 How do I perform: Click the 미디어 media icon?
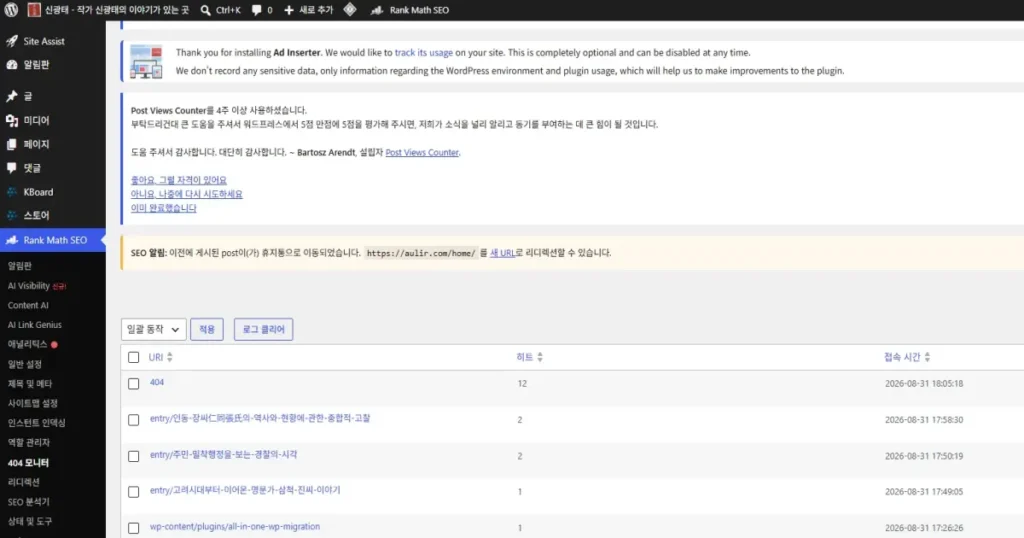[x=12, y=120]
